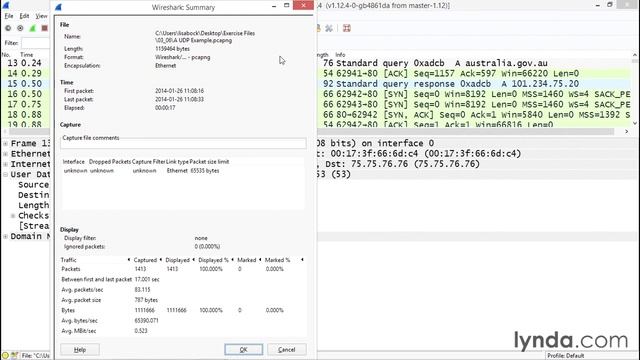Image resolution: width=640 pixels, height=360 pixels.
Task: Click the packet list scroll right arrow
Action: [x=627, y=131]
